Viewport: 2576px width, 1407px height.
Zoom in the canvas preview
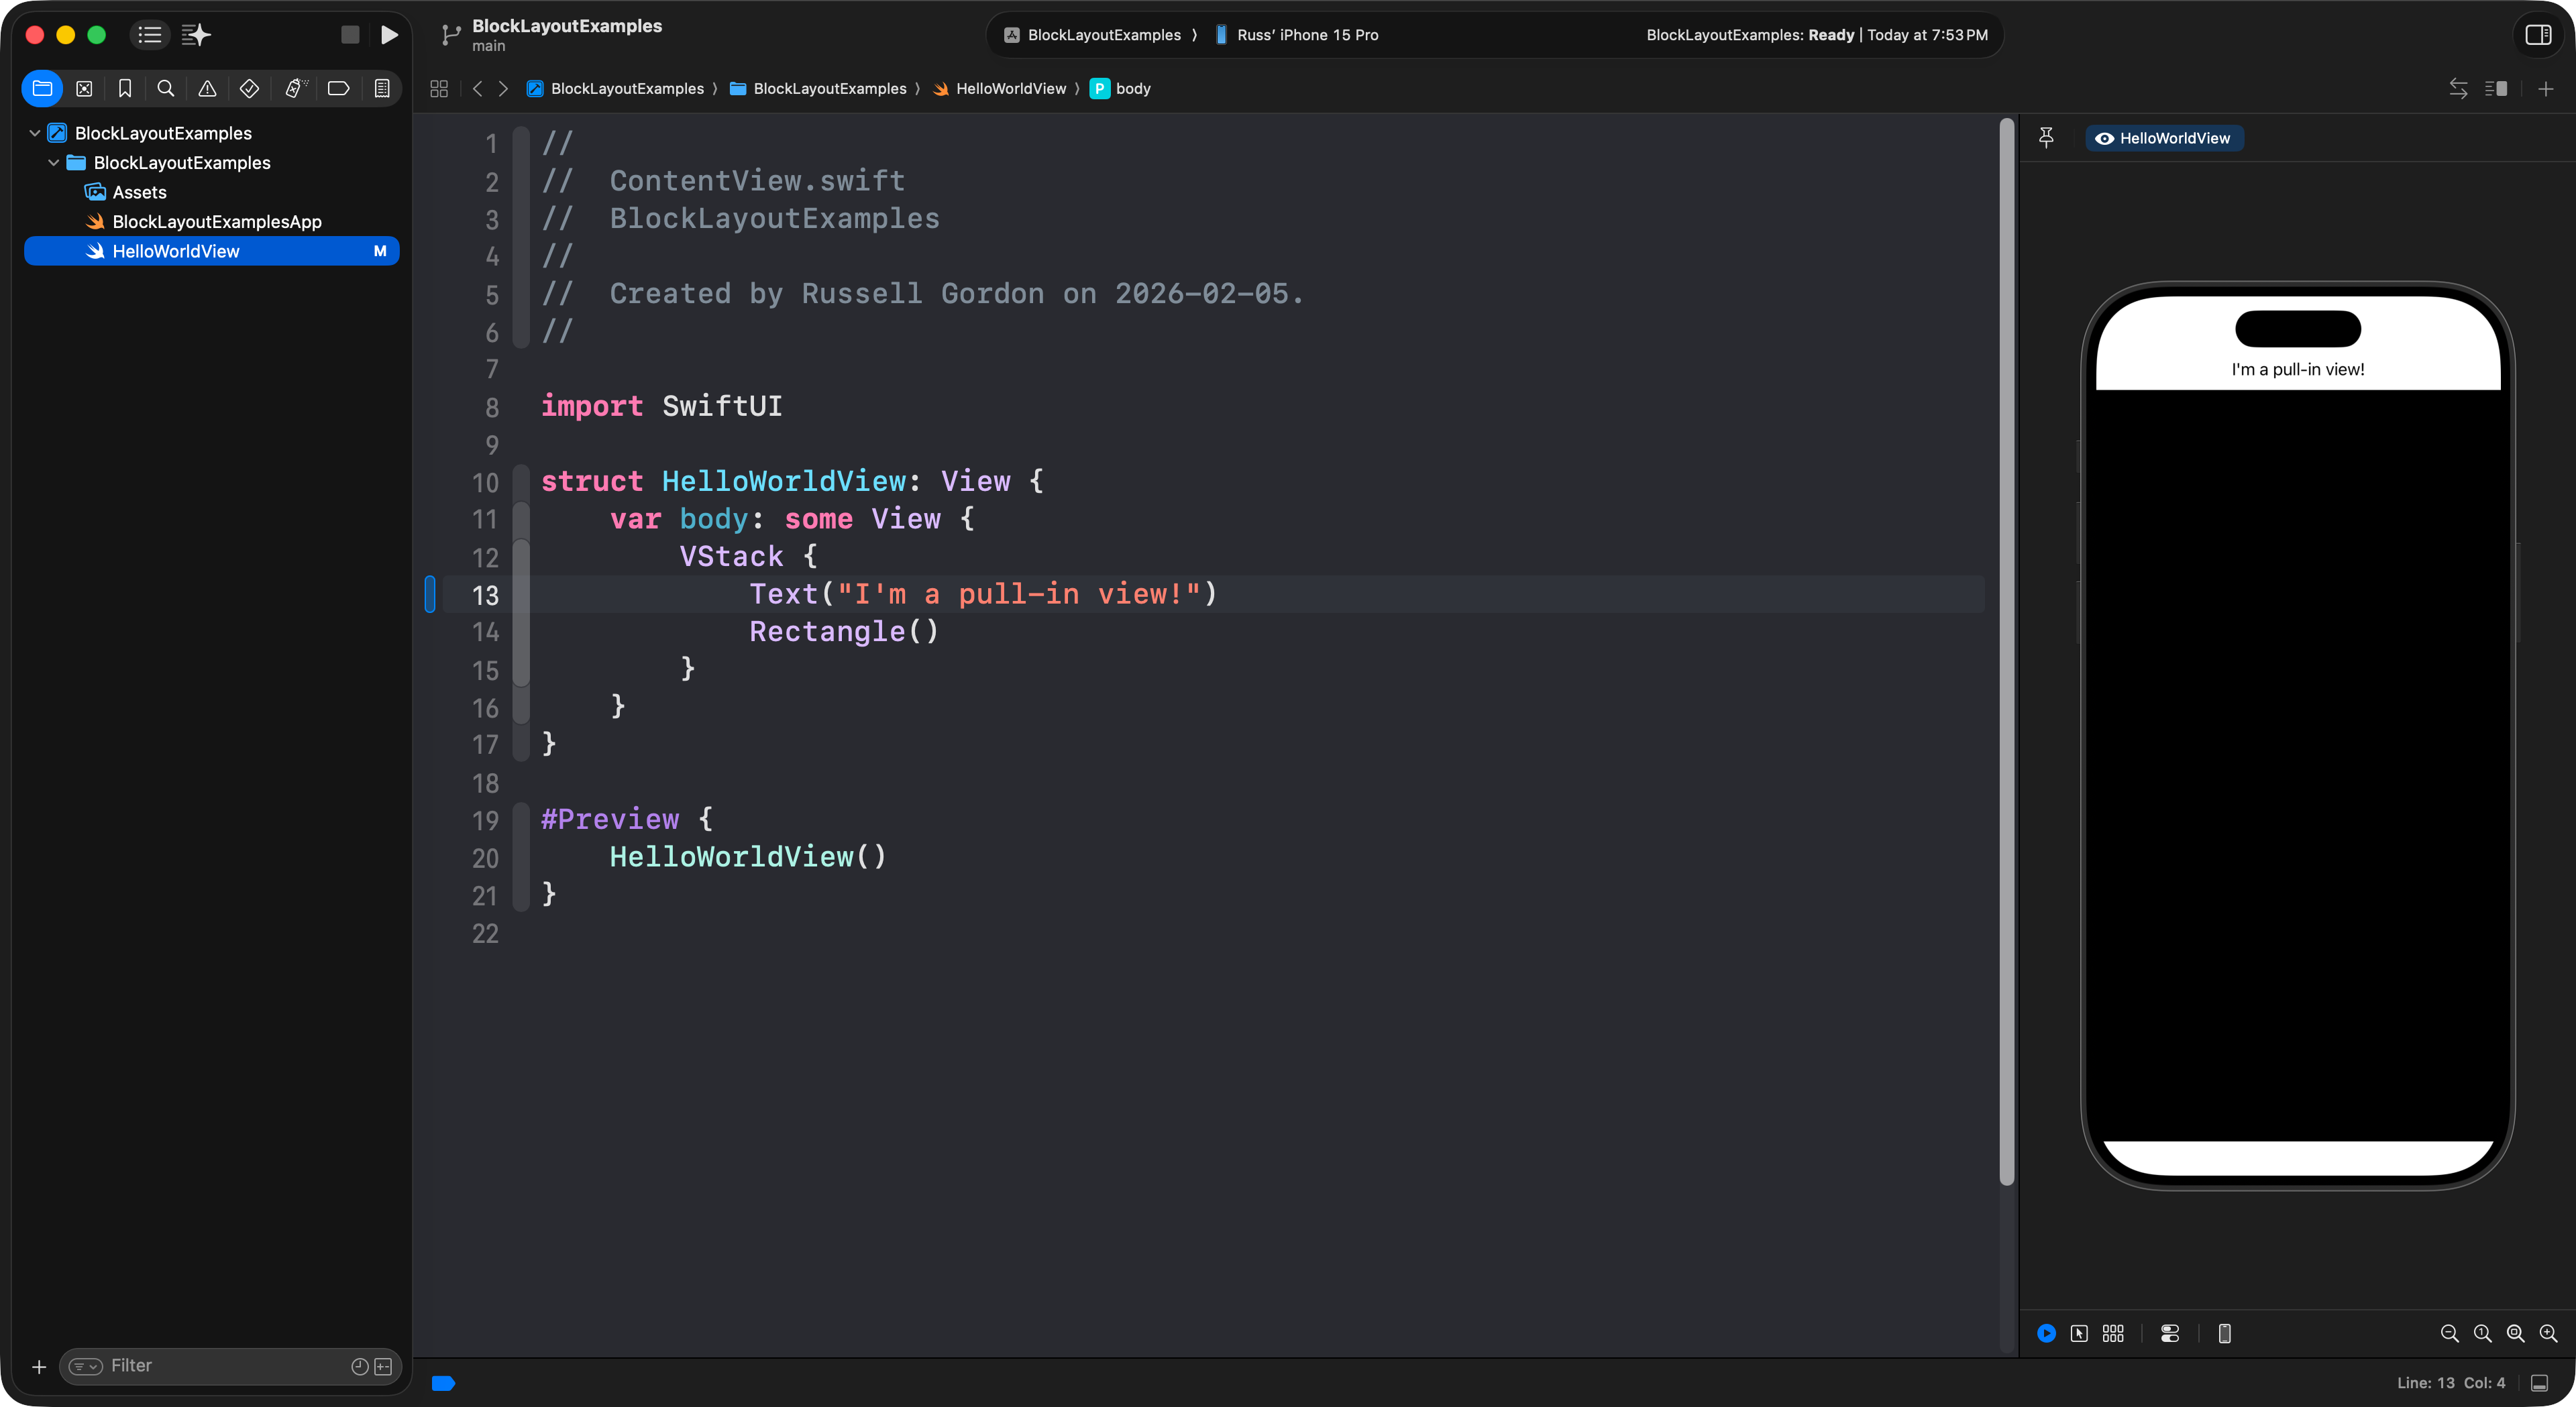coord(2548,1333)
